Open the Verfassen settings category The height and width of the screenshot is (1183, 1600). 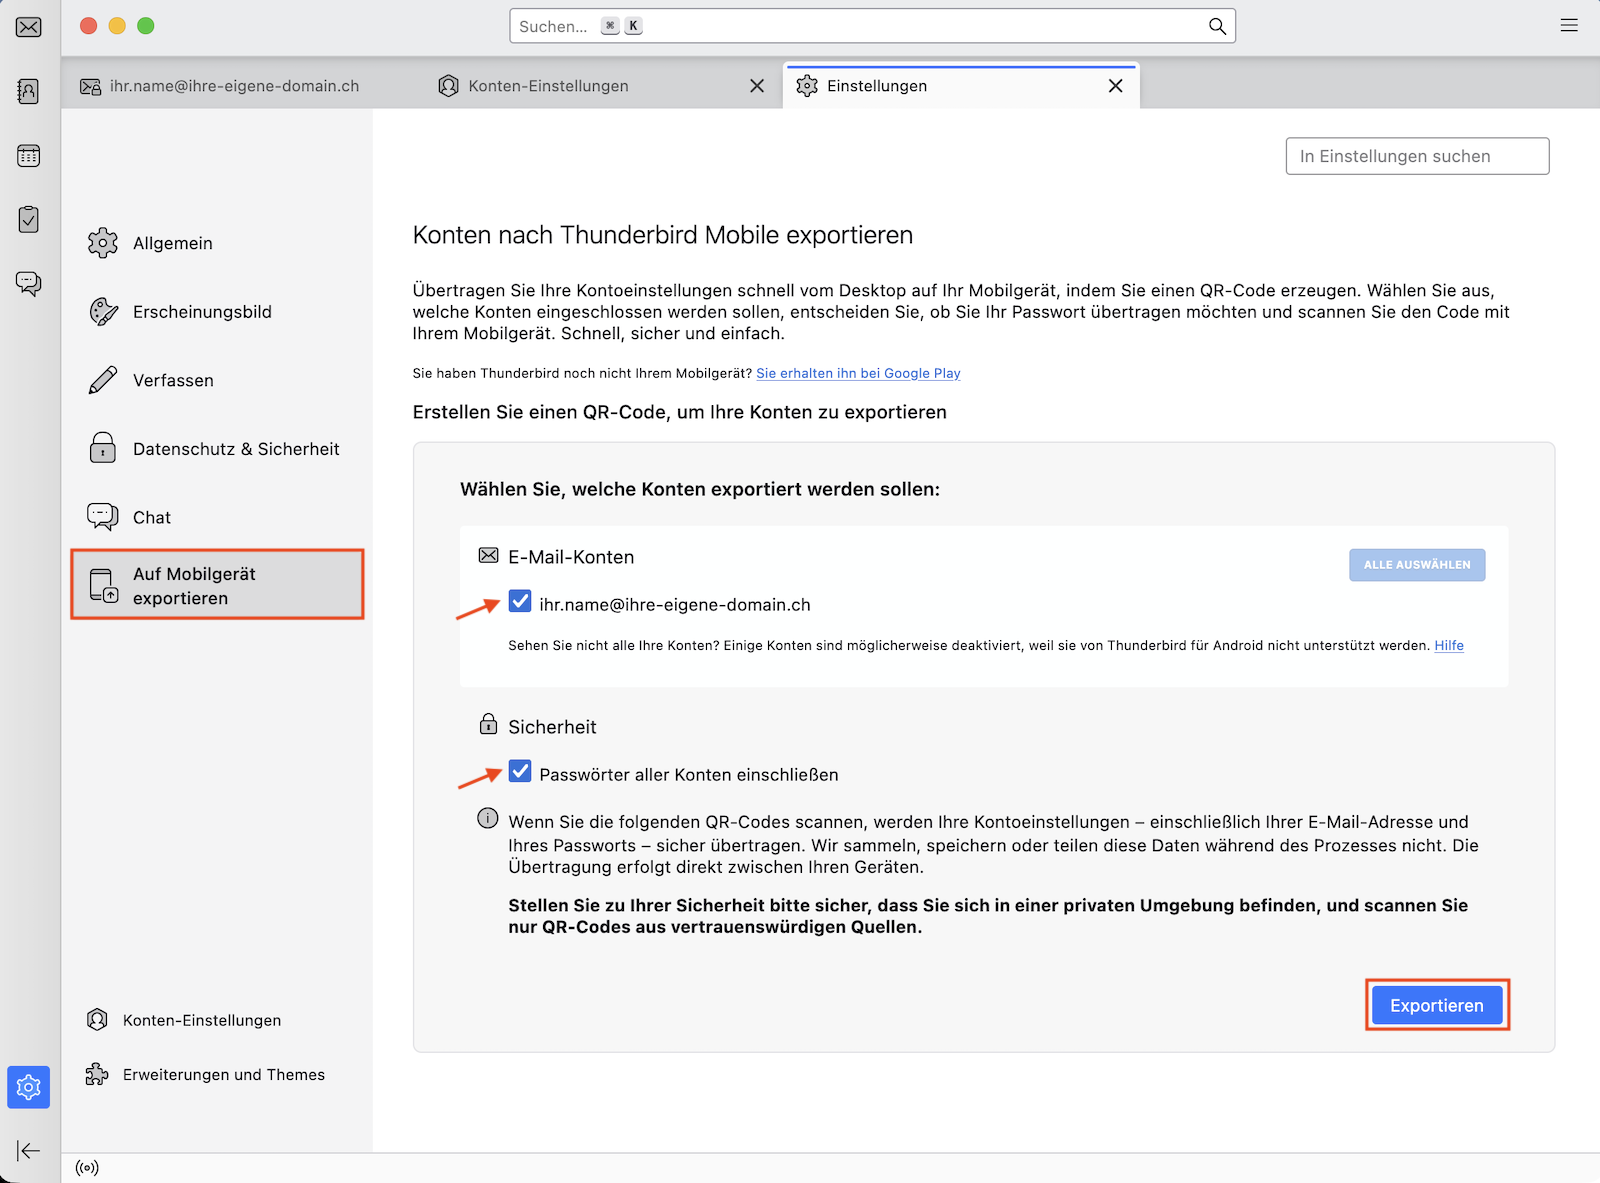[217, 380]
